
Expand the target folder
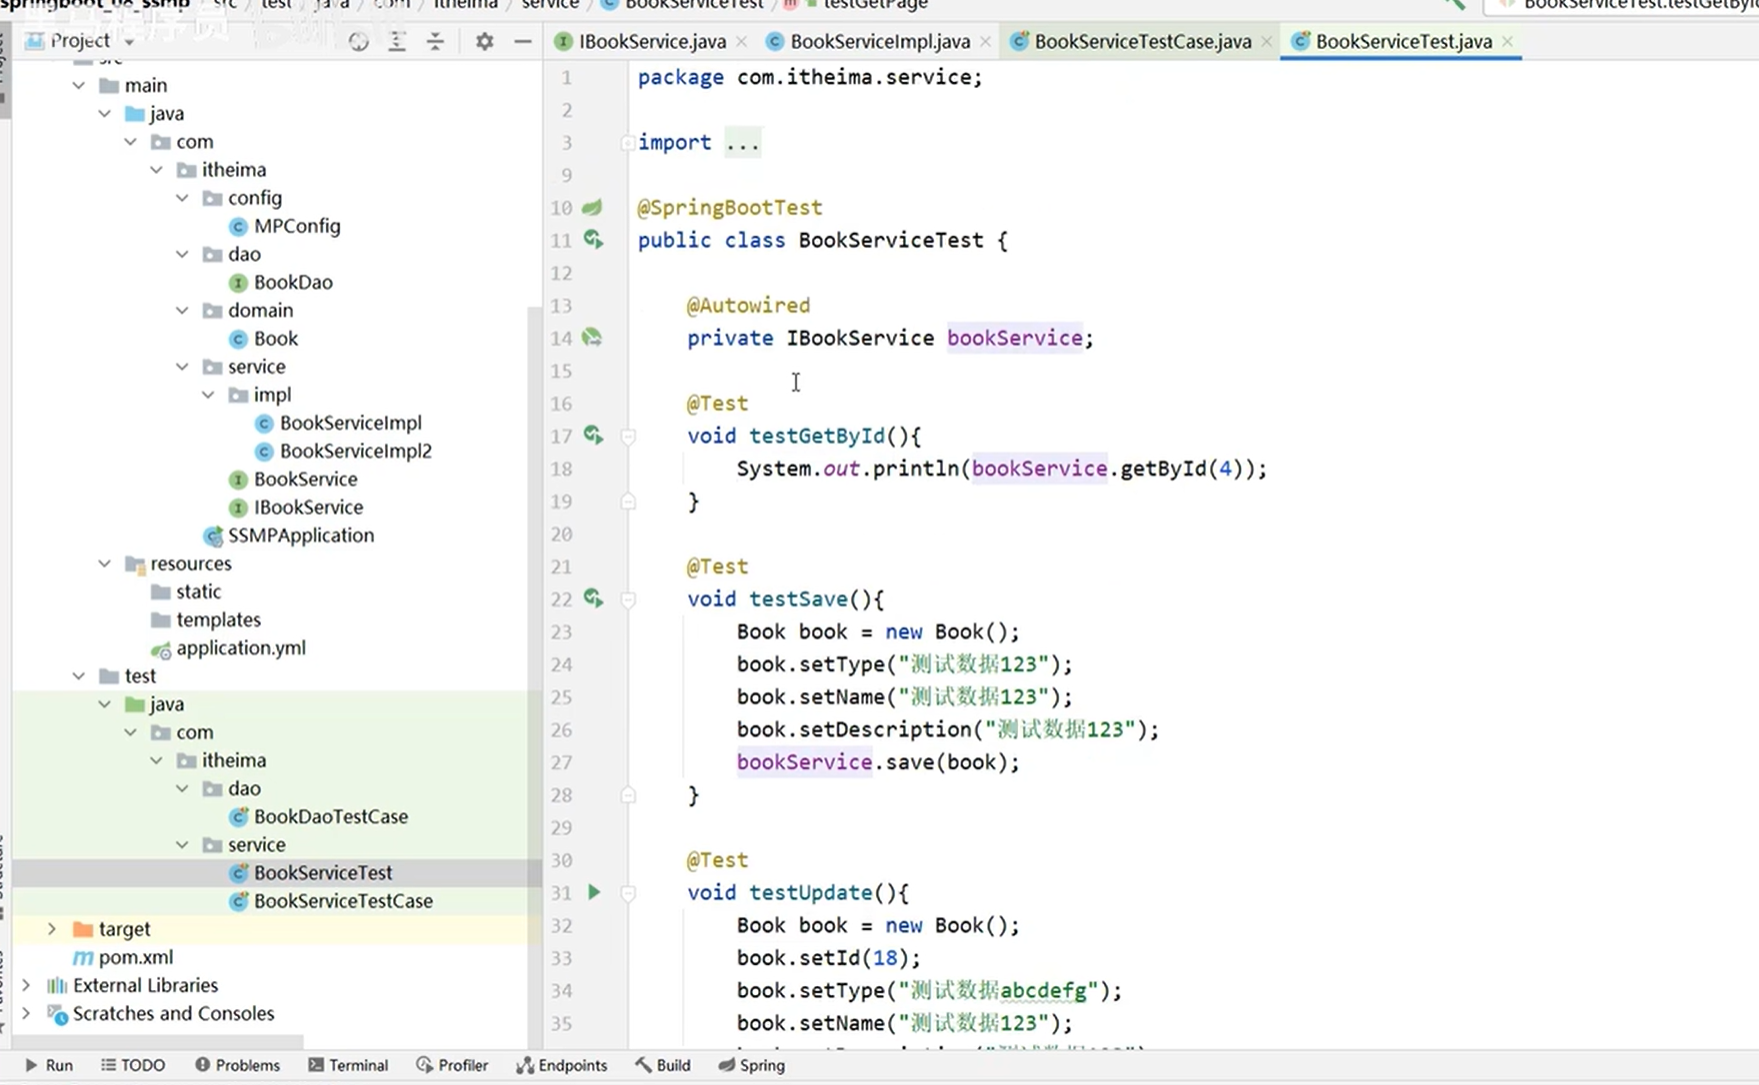tap(52, 929)
